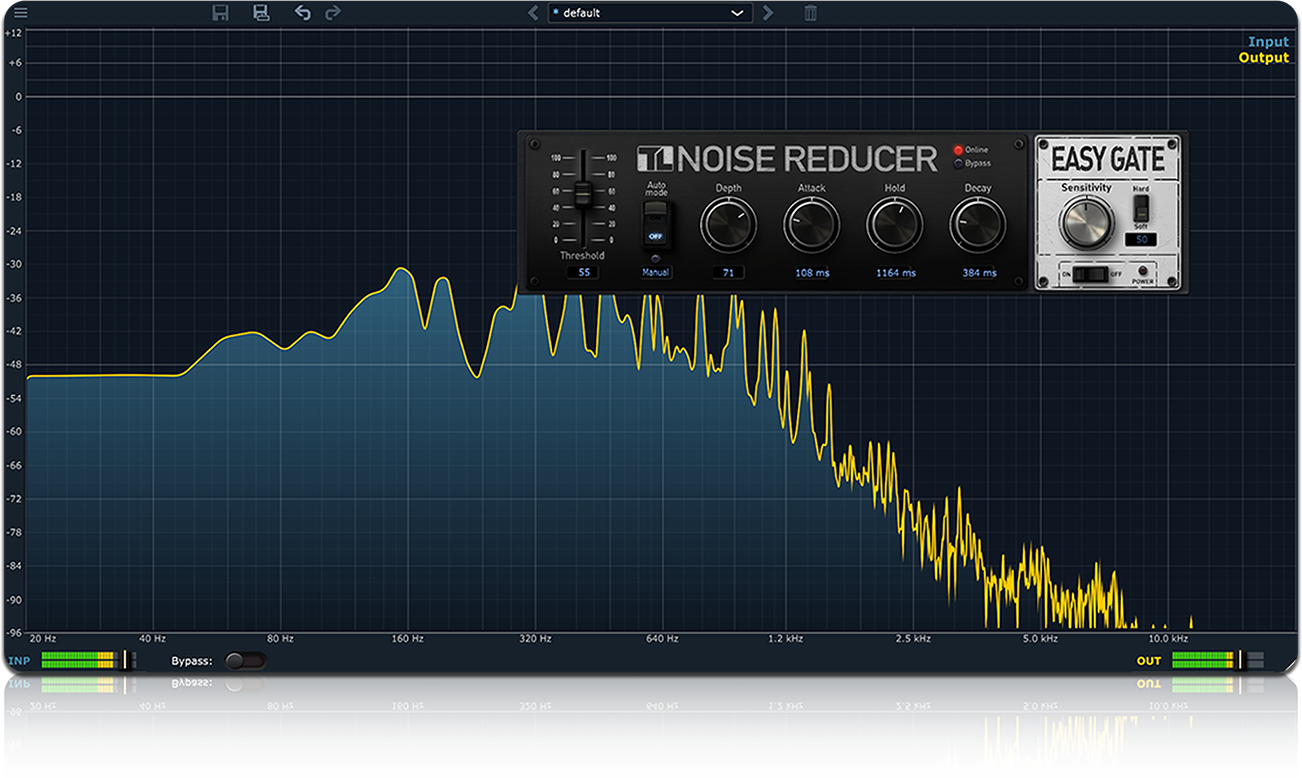Toggle the Easy Gate ON/OFF power switch
1302x778 pixels.
[1090, 273]
